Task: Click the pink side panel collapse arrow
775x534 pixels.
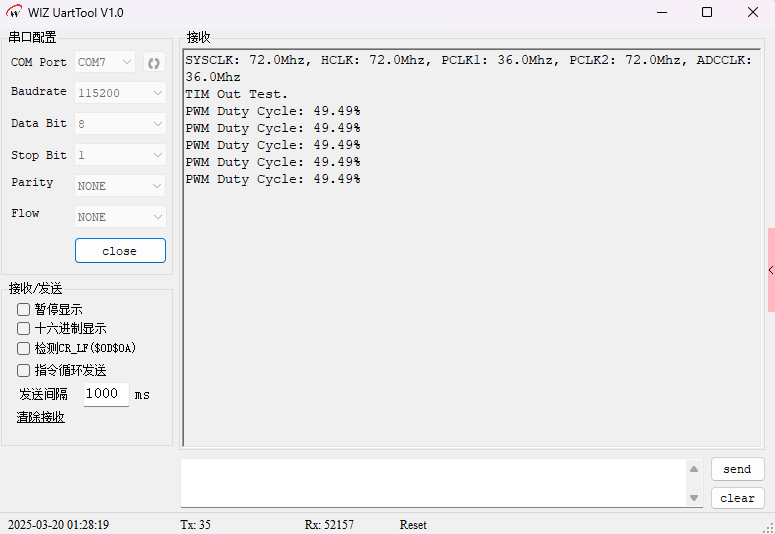Action: tap(770, 270)
